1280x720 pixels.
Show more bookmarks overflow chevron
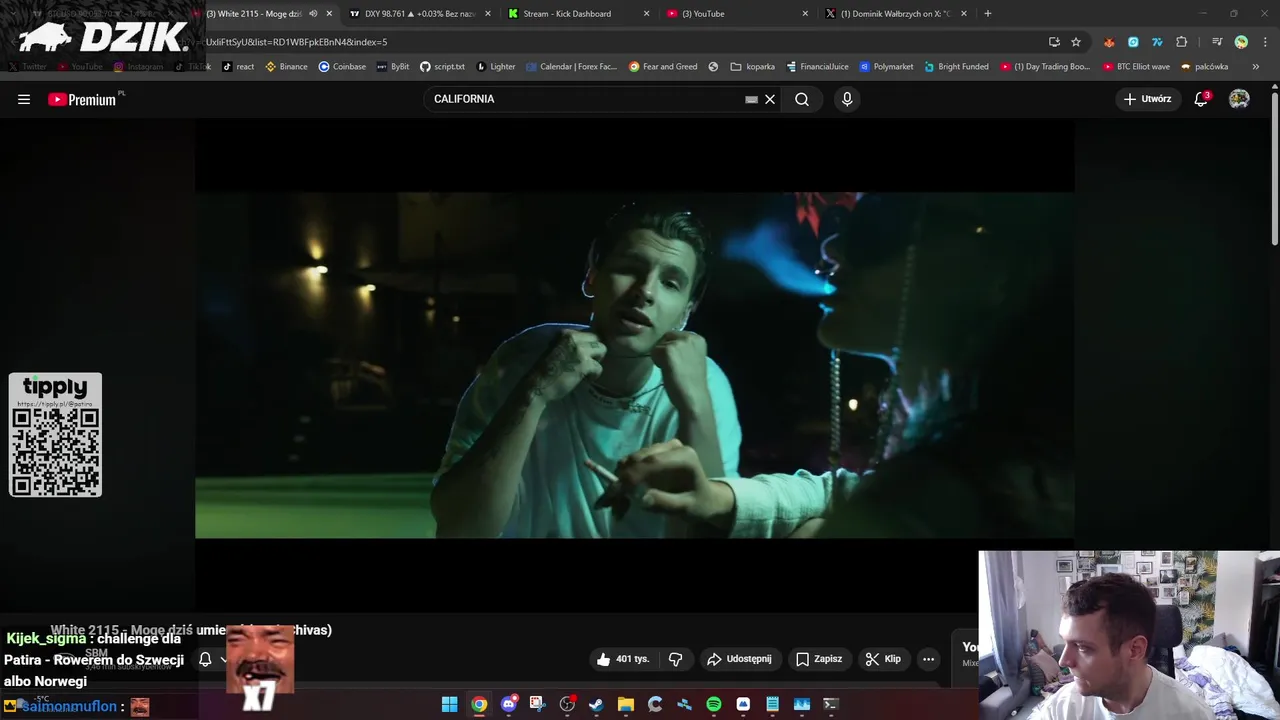click(1256, 67)
